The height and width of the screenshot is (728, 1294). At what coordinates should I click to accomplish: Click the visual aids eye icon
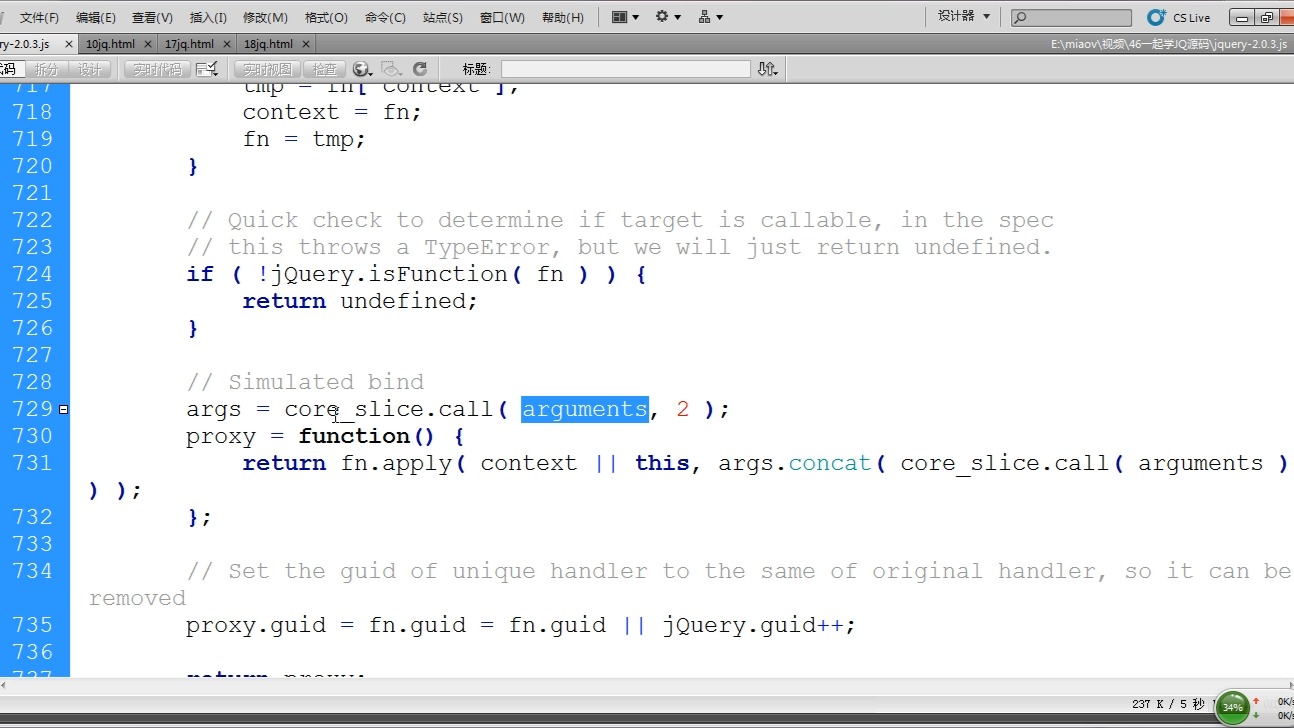(x=391, y=69)
